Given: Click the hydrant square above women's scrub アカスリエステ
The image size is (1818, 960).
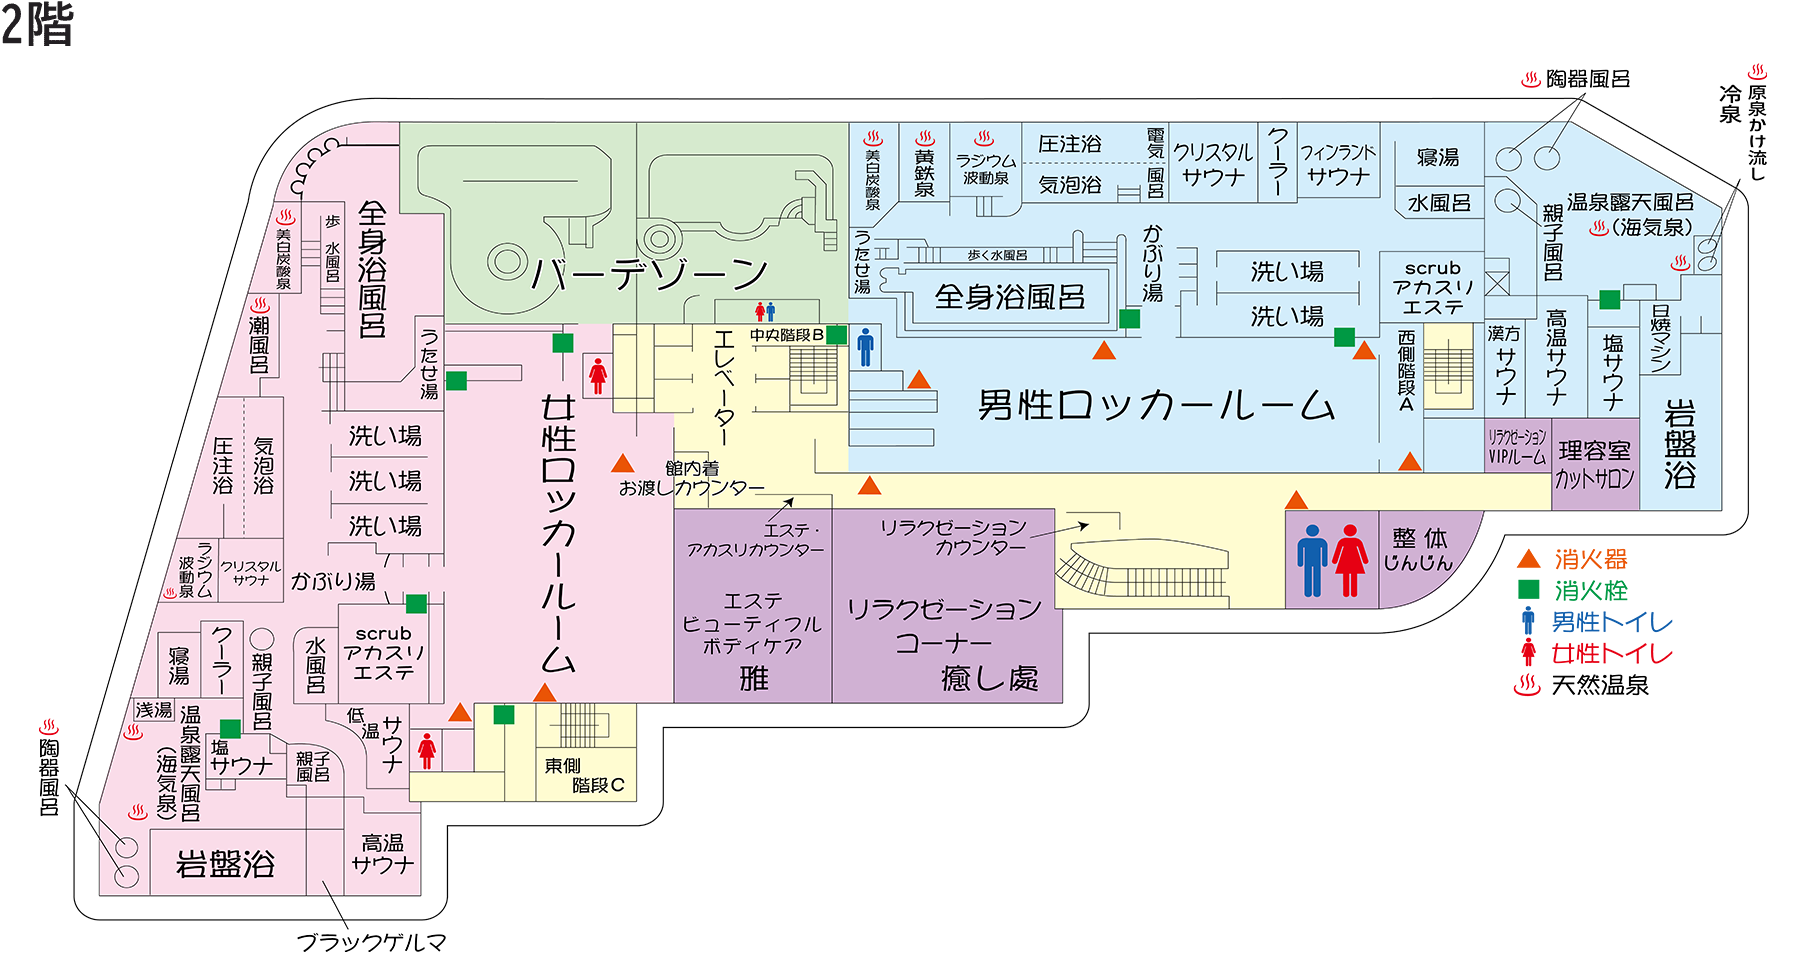Looking at the screenshot, I should click(417, 603).
